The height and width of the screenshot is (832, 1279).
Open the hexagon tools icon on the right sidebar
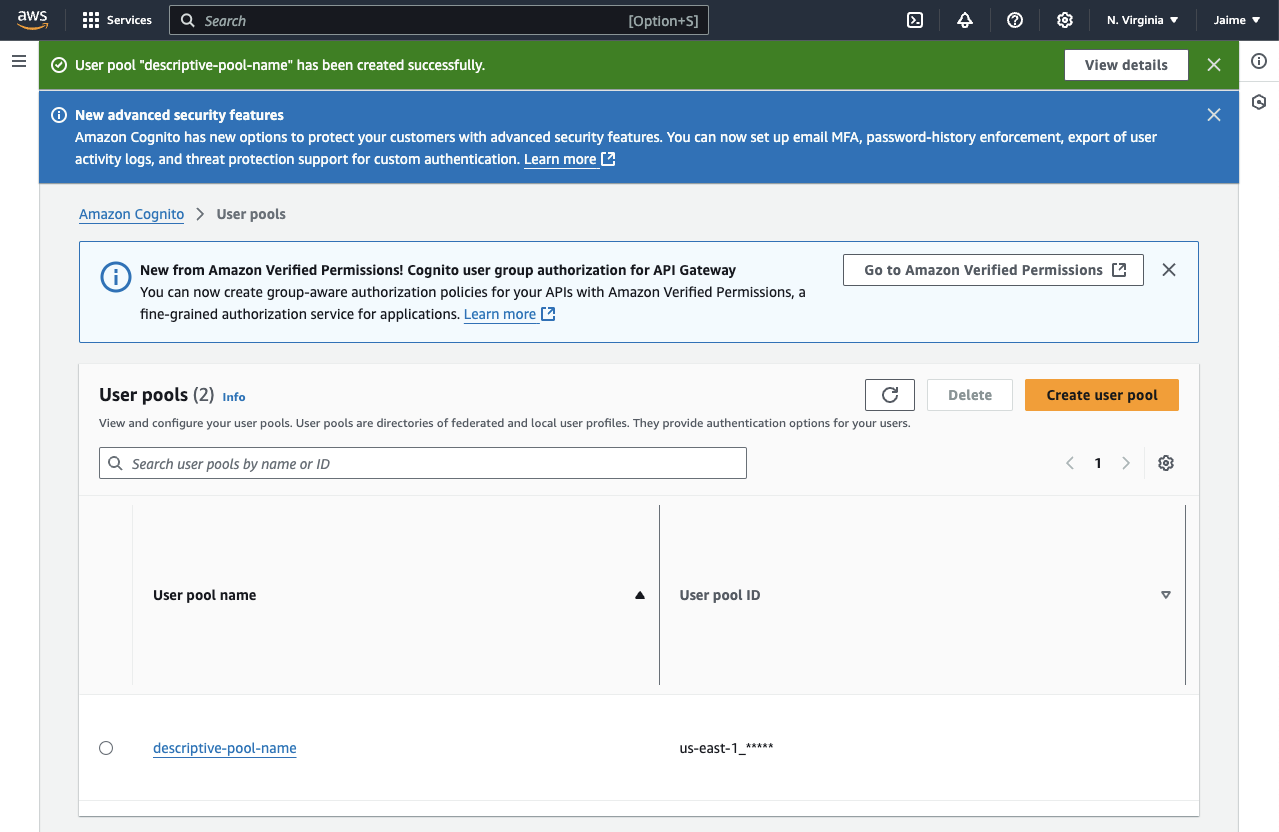[1259, 102]
